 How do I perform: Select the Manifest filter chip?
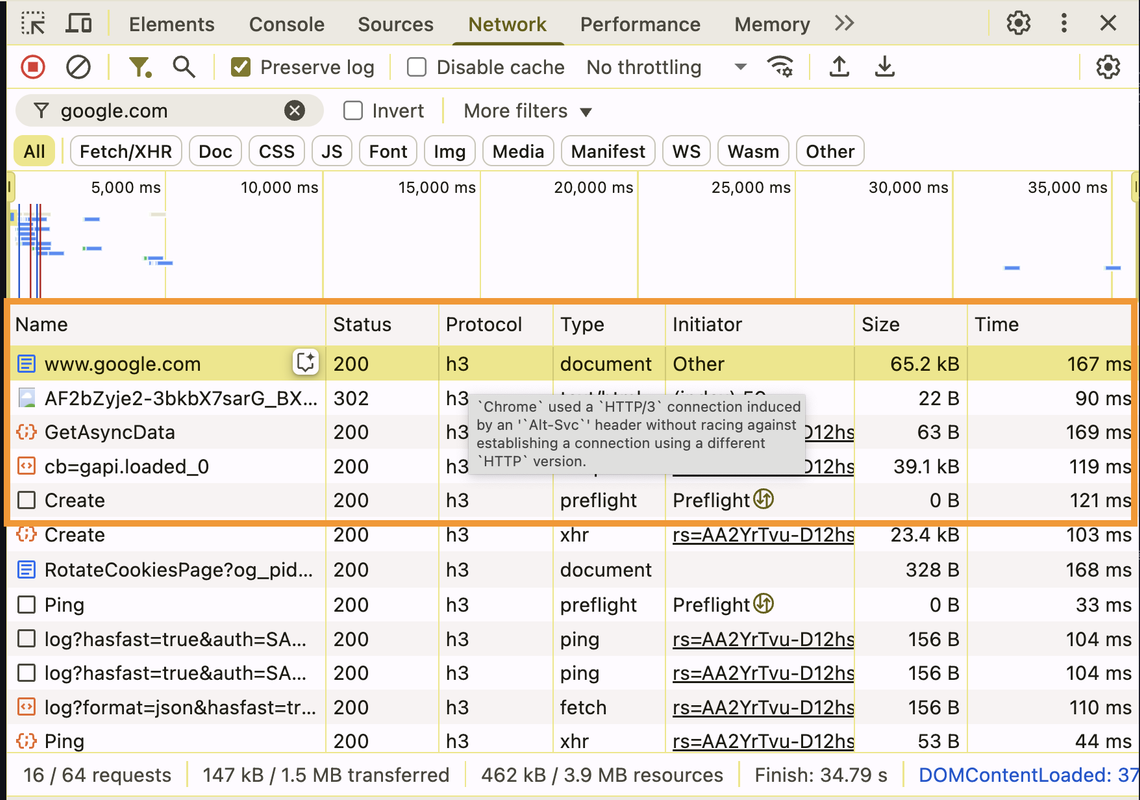[608, 151]
